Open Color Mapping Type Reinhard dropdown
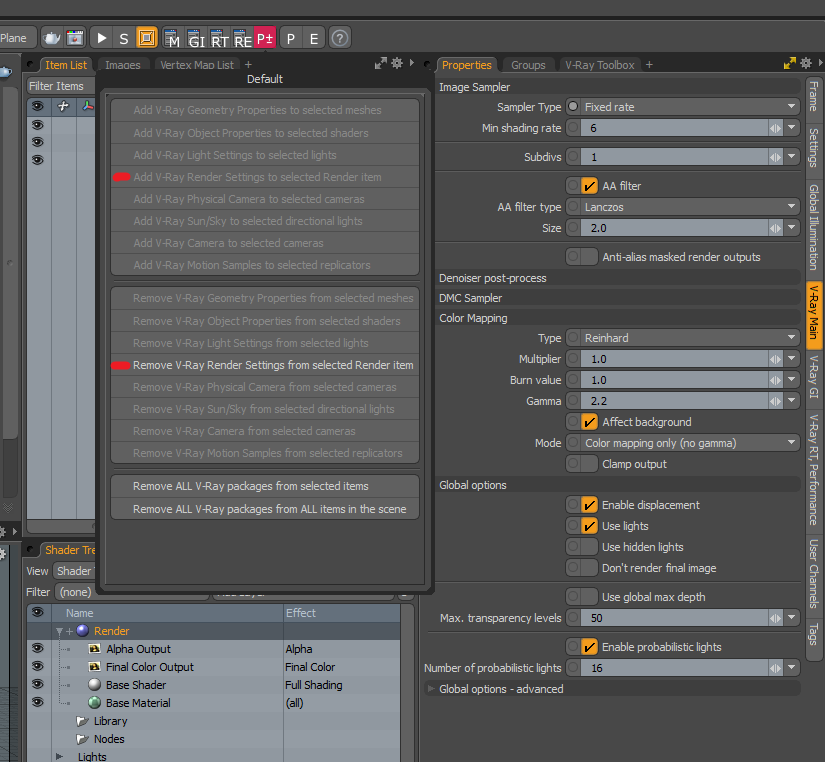The width and height of the screenshot is (825, 762). coord(690,338)
